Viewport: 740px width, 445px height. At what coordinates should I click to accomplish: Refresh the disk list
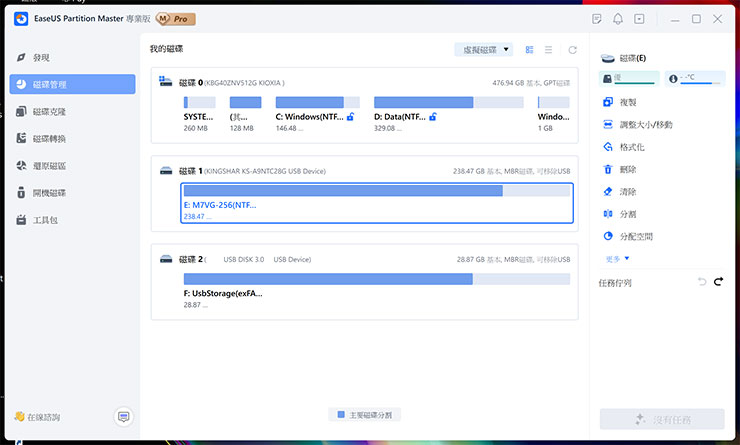tap(572, 50)
